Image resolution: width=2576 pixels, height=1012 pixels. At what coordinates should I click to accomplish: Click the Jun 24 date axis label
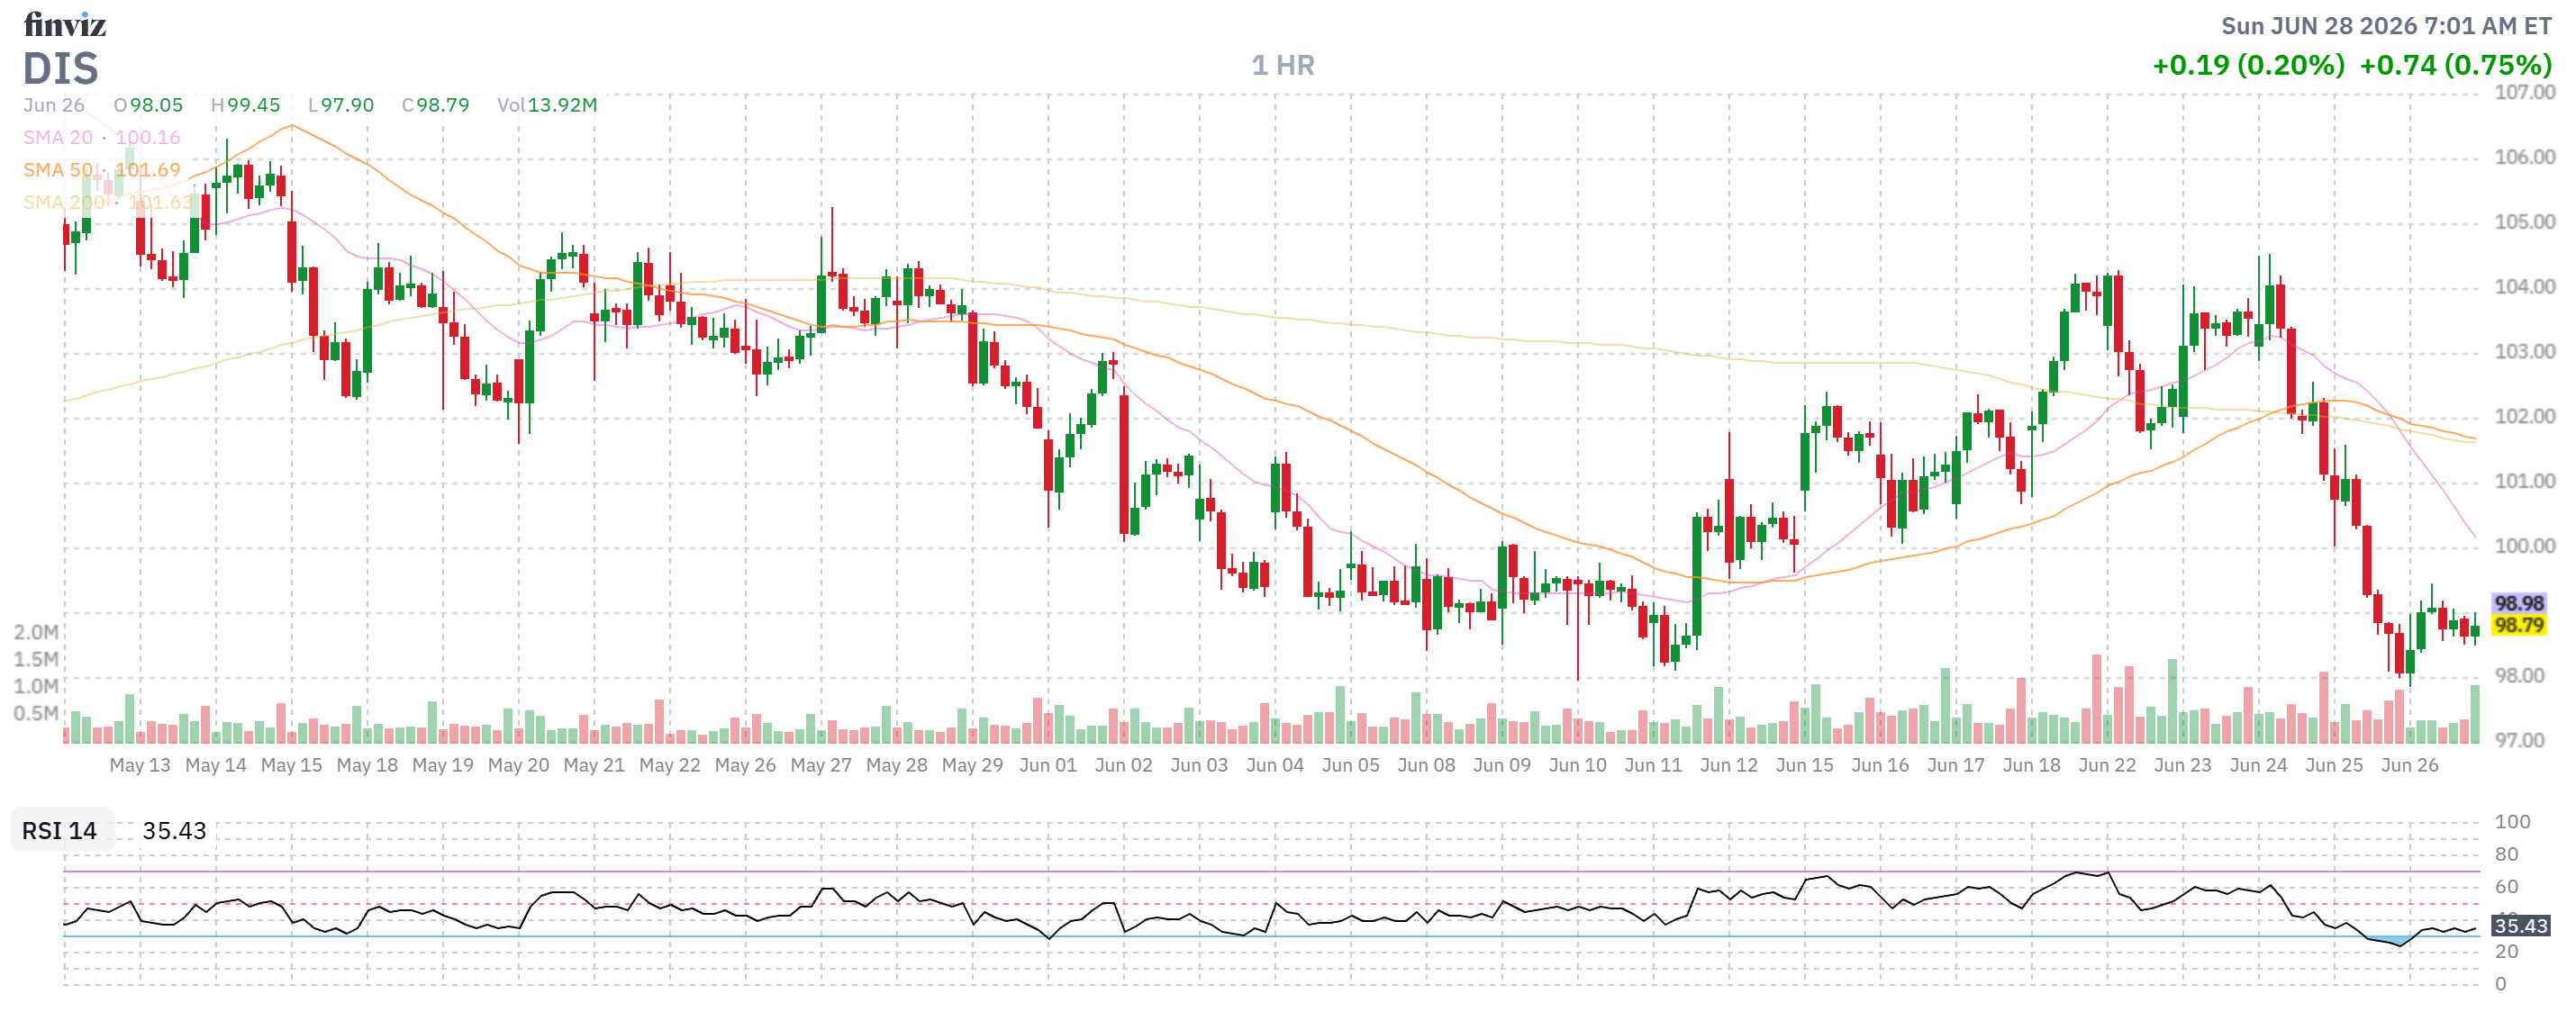tap(2259, 766)
